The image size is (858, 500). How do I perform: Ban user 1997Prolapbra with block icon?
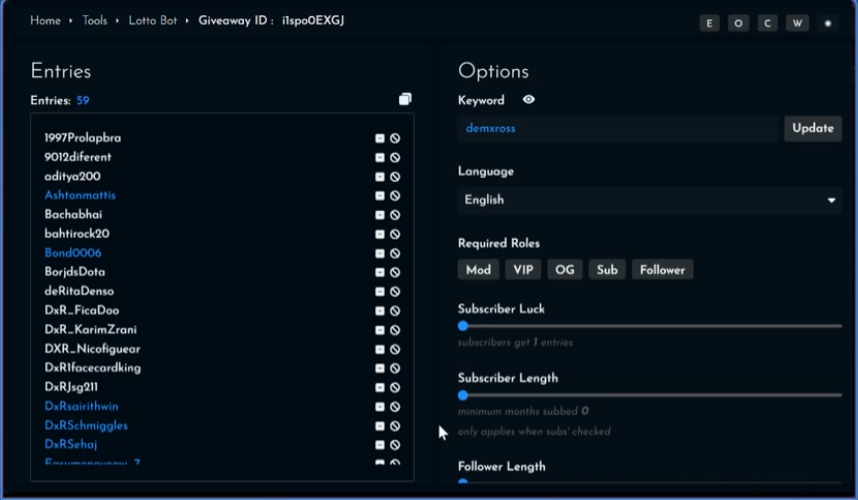[395, 138]
